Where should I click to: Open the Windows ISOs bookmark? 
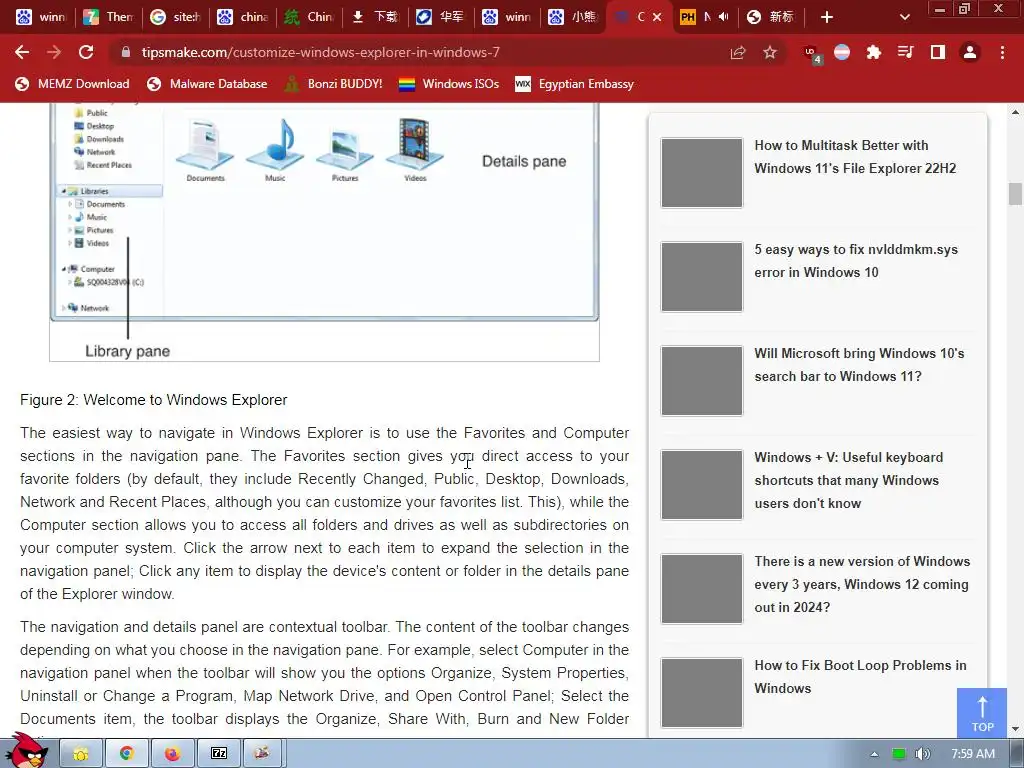tap(449, 84)
